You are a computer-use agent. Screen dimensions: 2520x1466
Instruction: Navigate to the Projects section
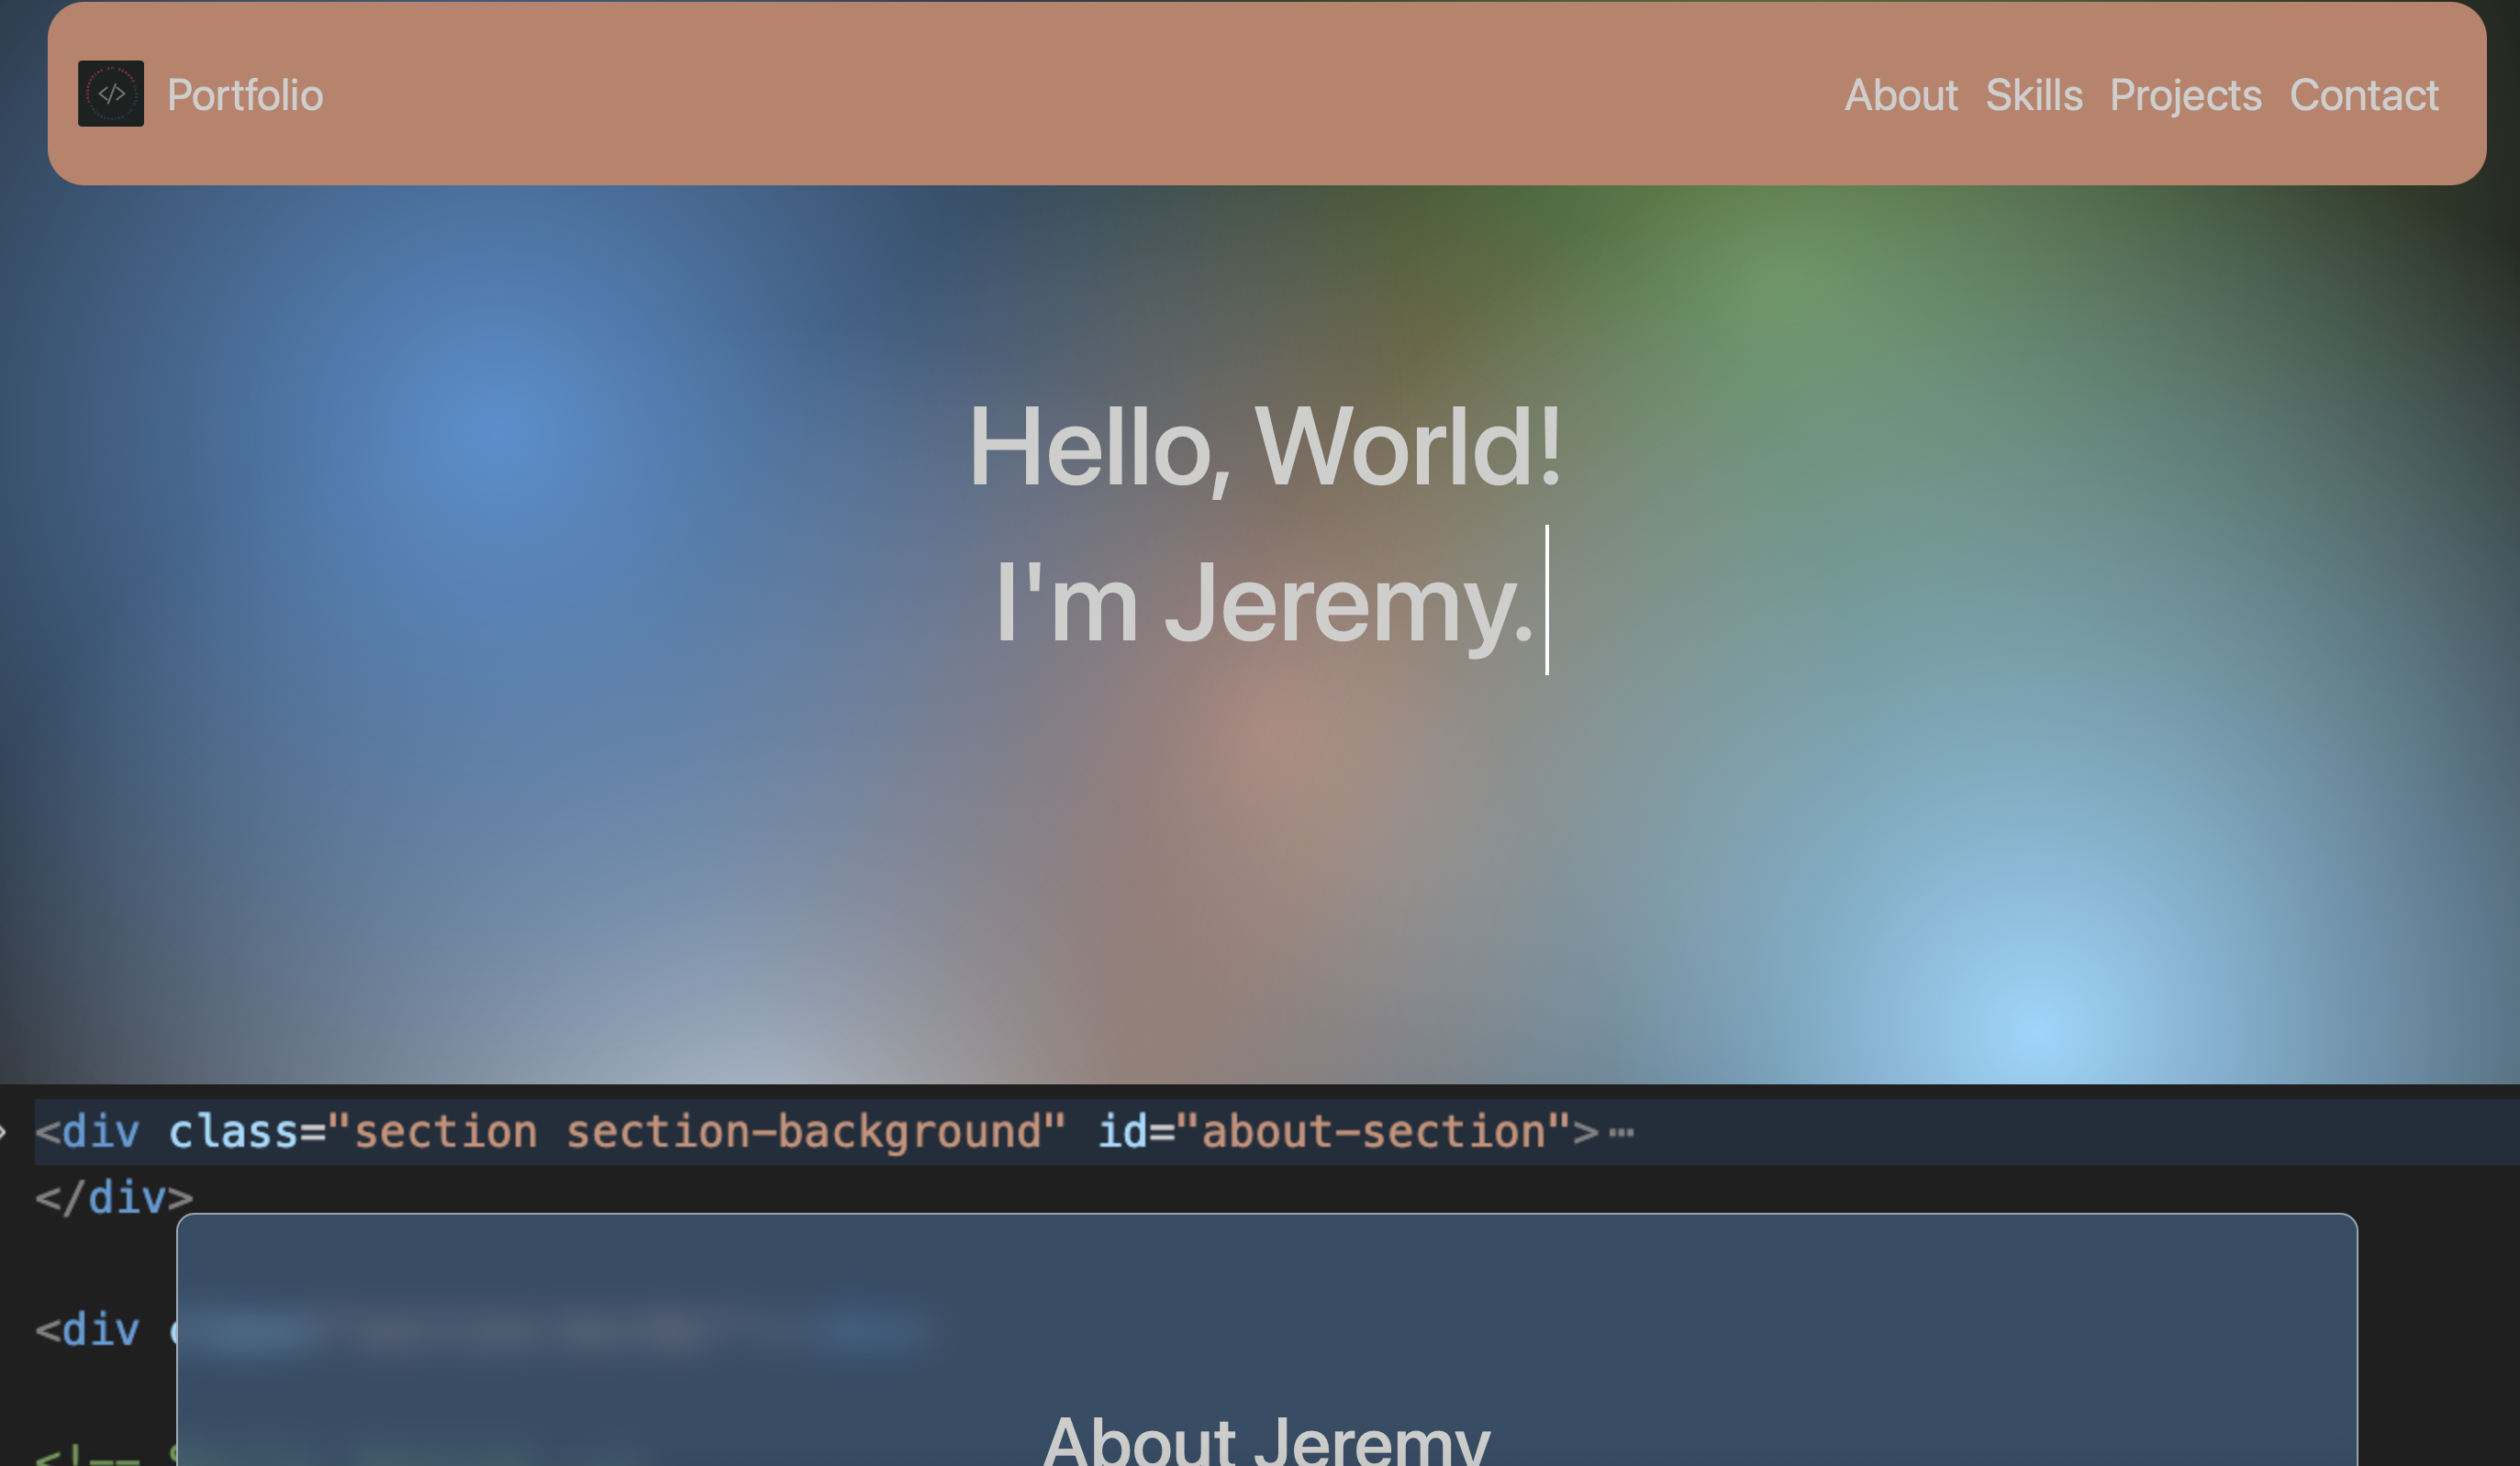pos(2186,96)
